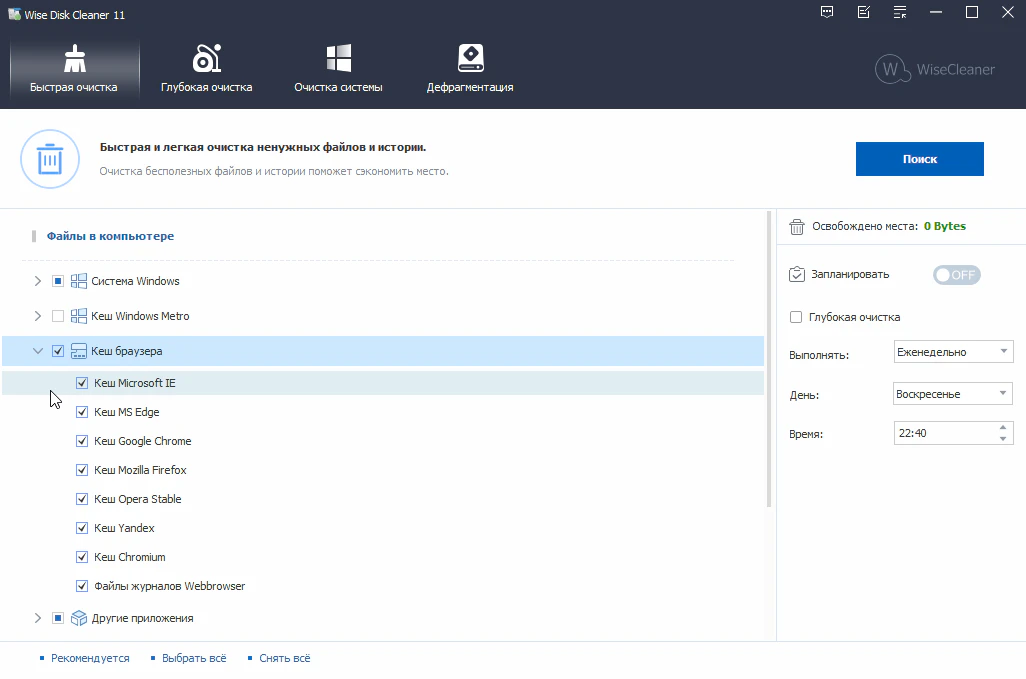Uncheck the Кеш Google Chrome checkbox
The height and width of the screenshot is (679, 1026).
click(83, 441)
